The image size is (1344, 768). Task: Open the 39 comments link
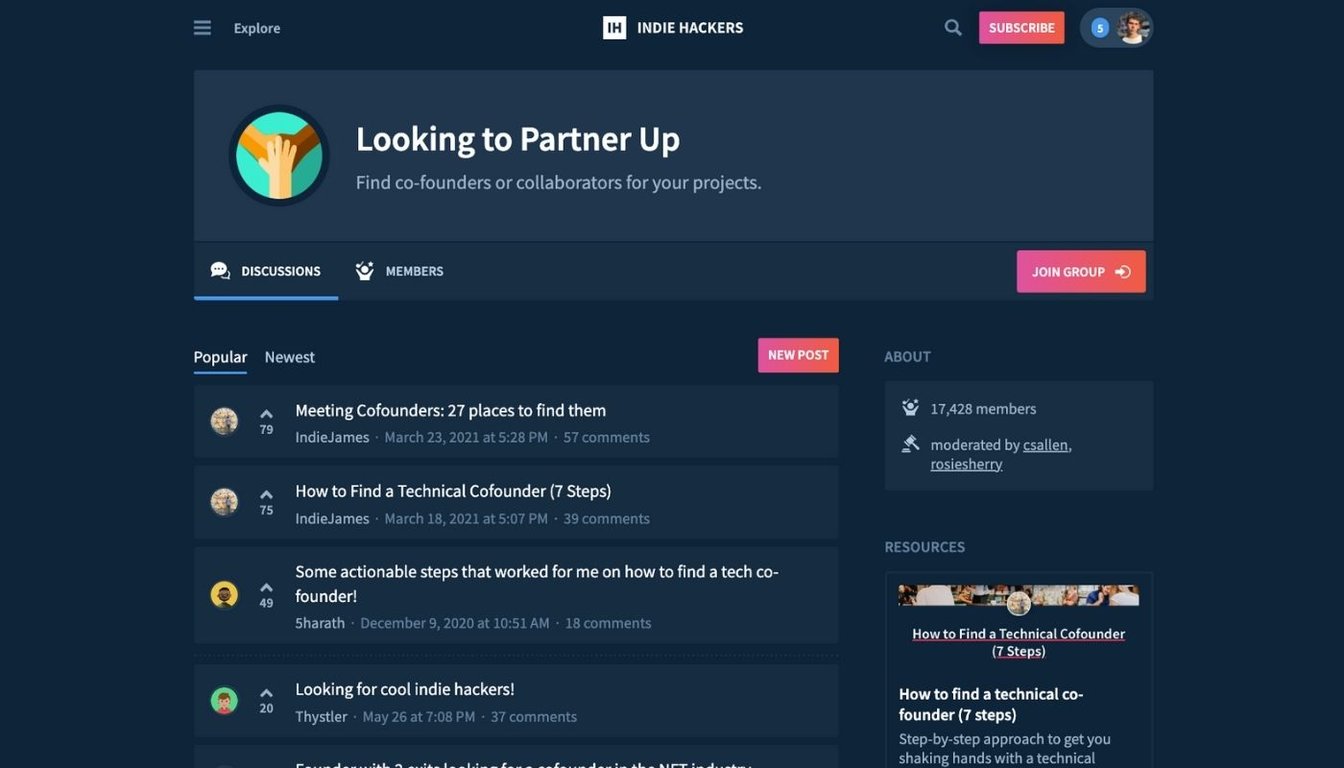606,518
